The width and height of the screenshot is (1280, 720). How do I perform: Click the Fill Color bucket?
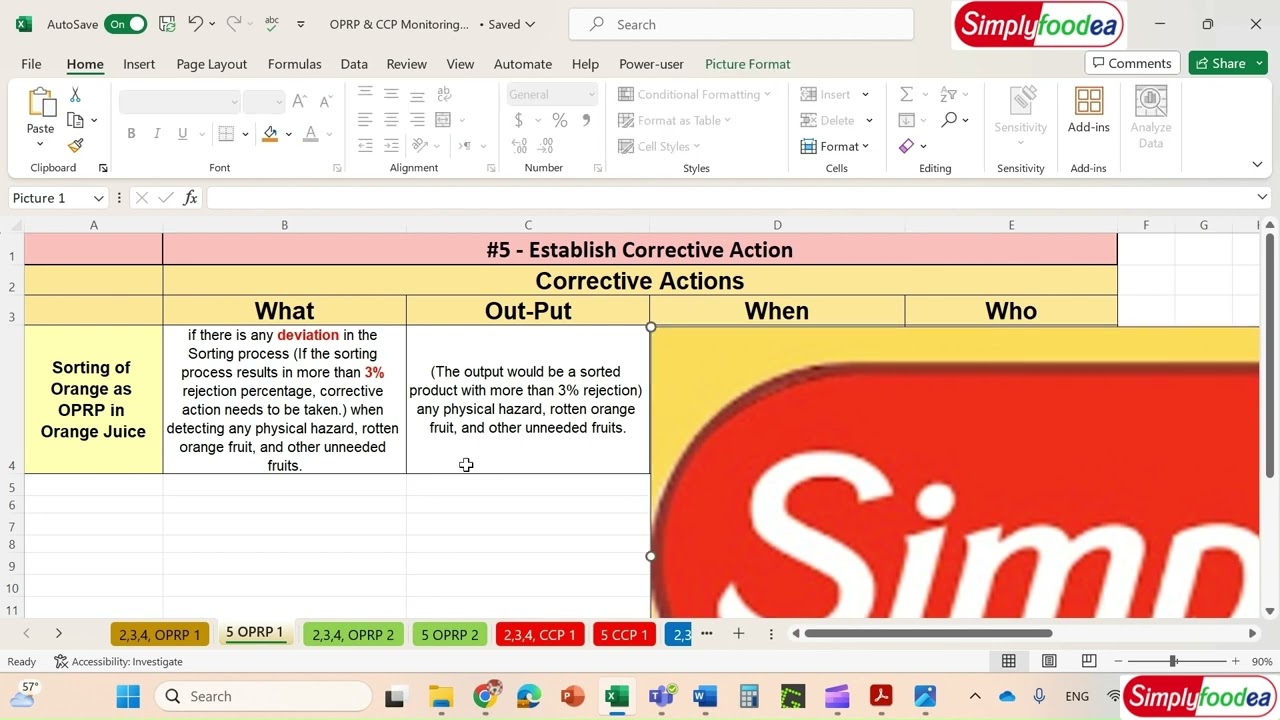270,133
